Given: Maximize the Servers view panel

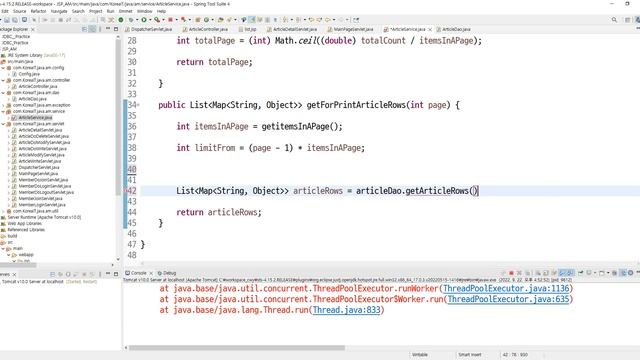Looking at the screenshot, I should (x=116, y=274).
